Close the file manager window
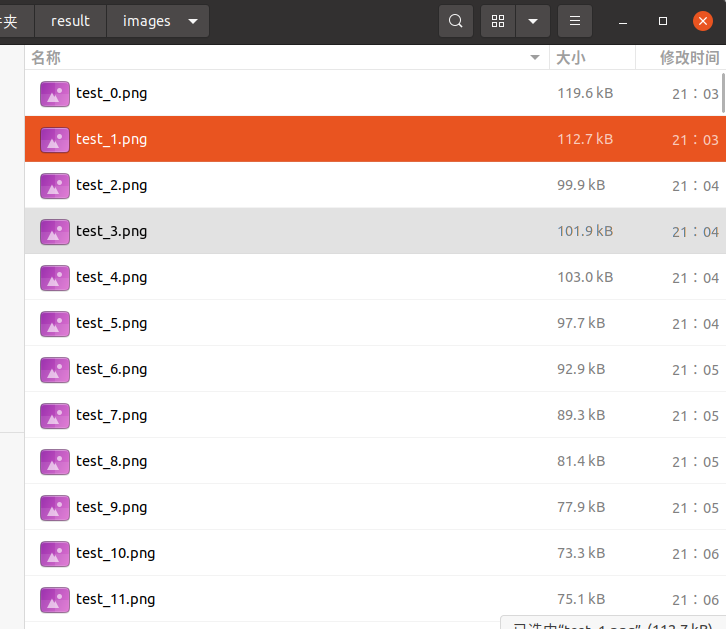The image size is (726, 629). click(703, 21)
